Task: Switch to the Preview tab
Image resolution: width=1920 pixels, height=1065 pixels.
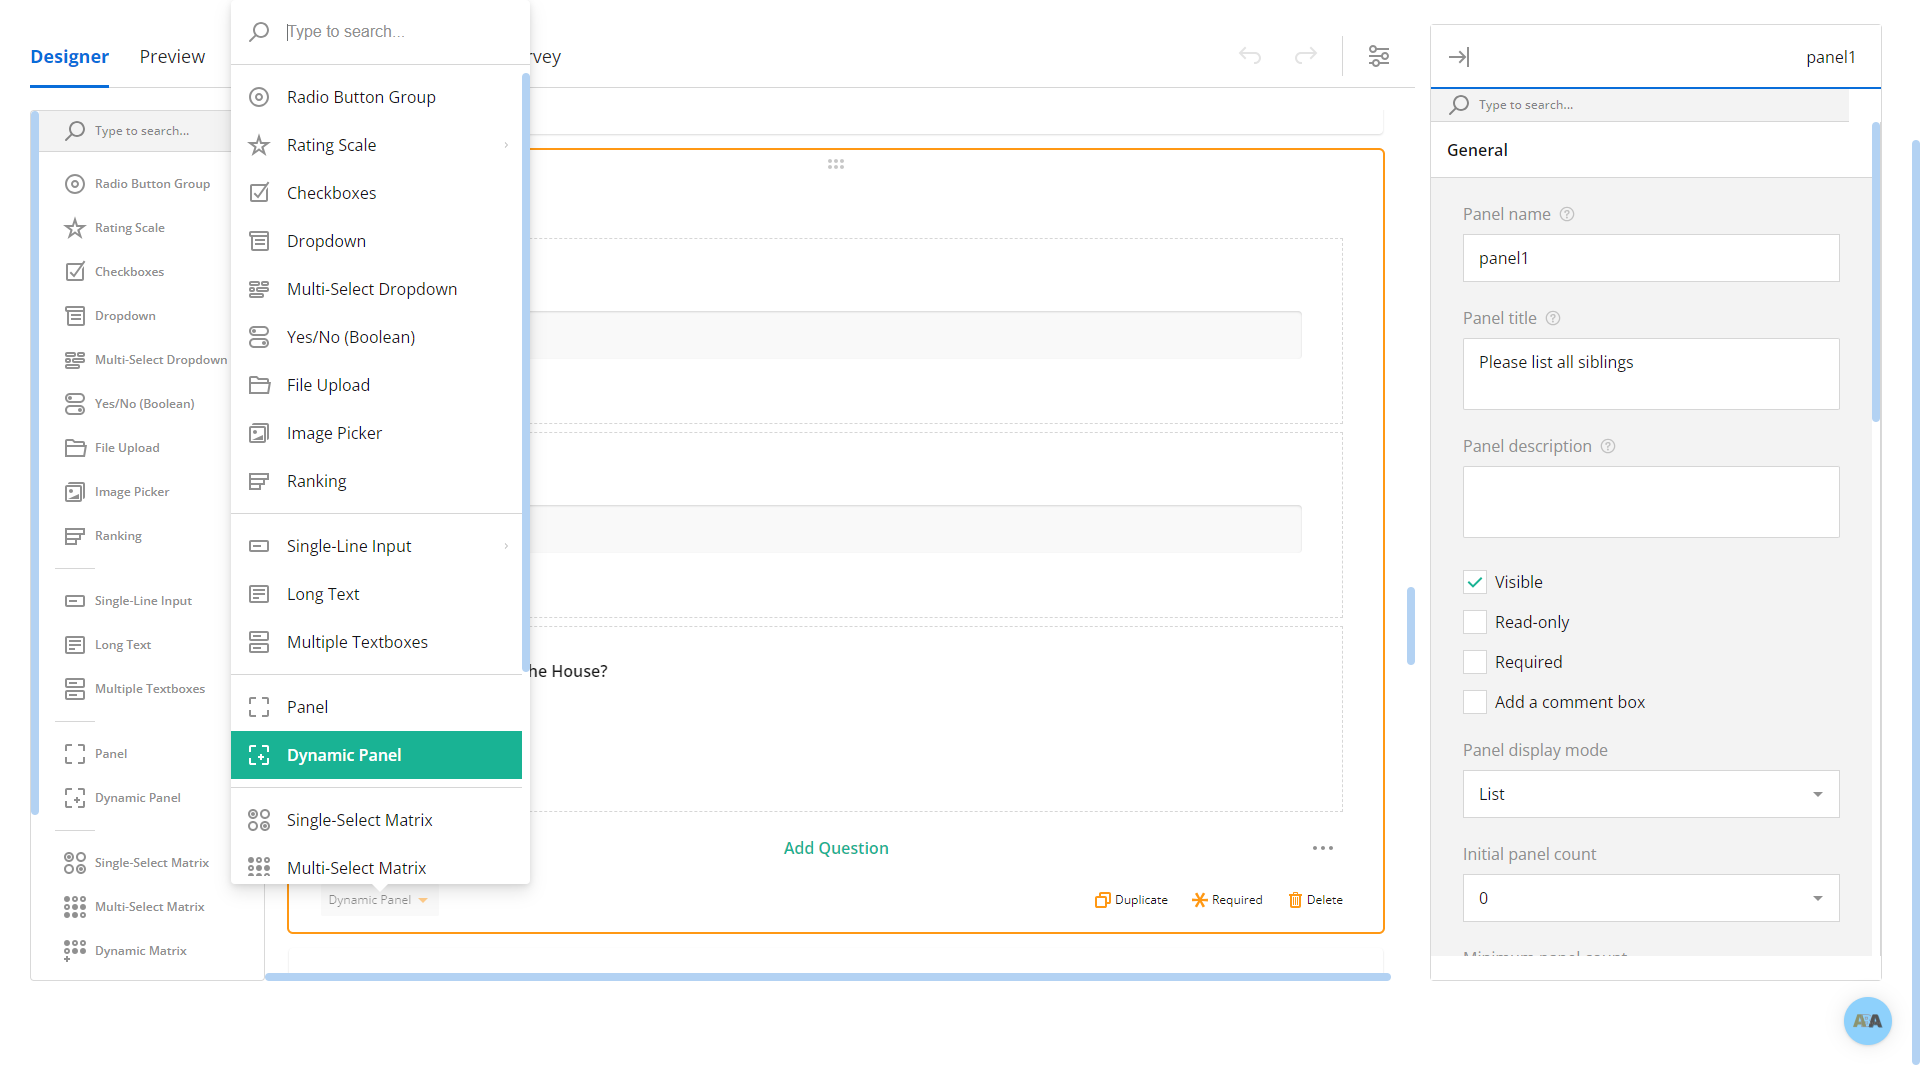Action: click(x=172, y=57)
